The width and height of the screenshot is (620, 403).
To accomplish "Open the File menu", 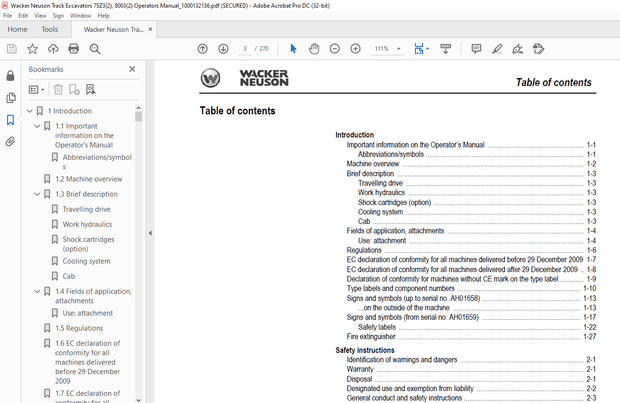I will click(8, 16).
